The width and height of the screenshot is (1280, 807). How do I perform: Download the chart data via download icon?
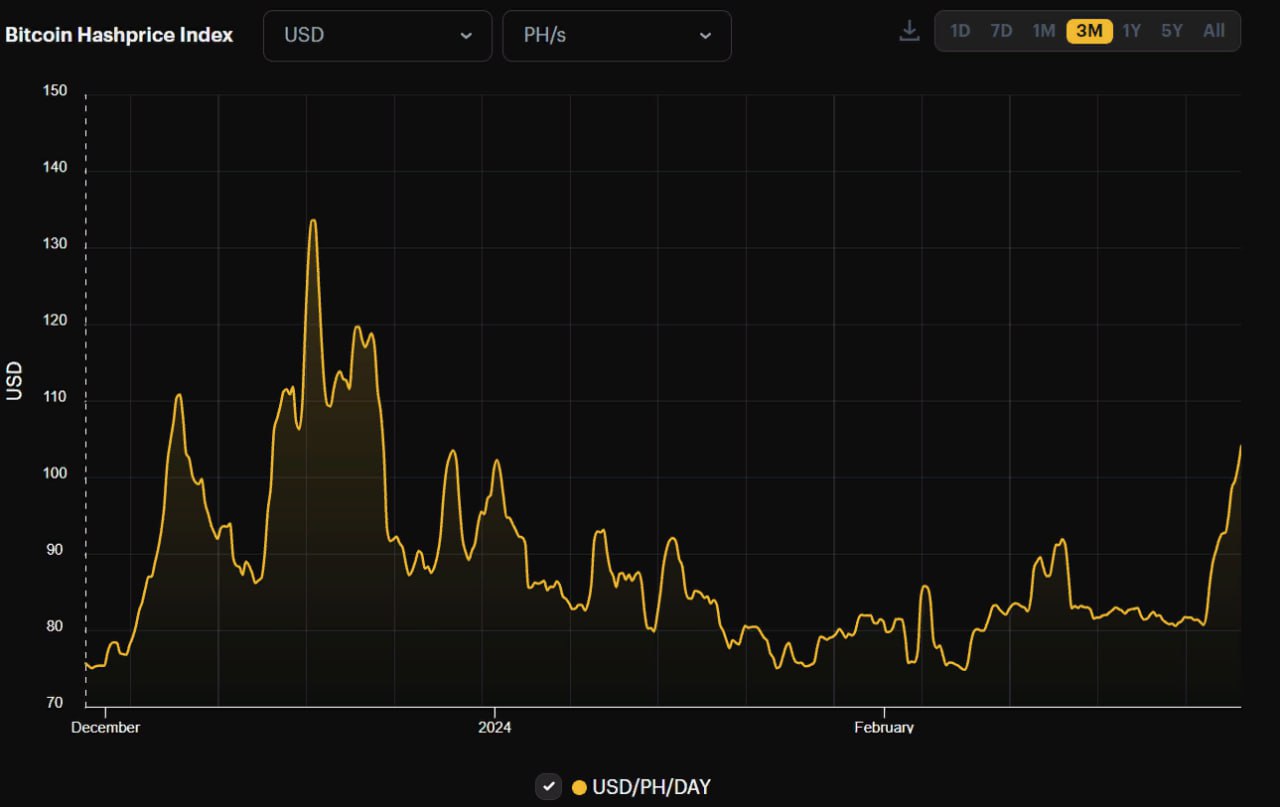909,31
